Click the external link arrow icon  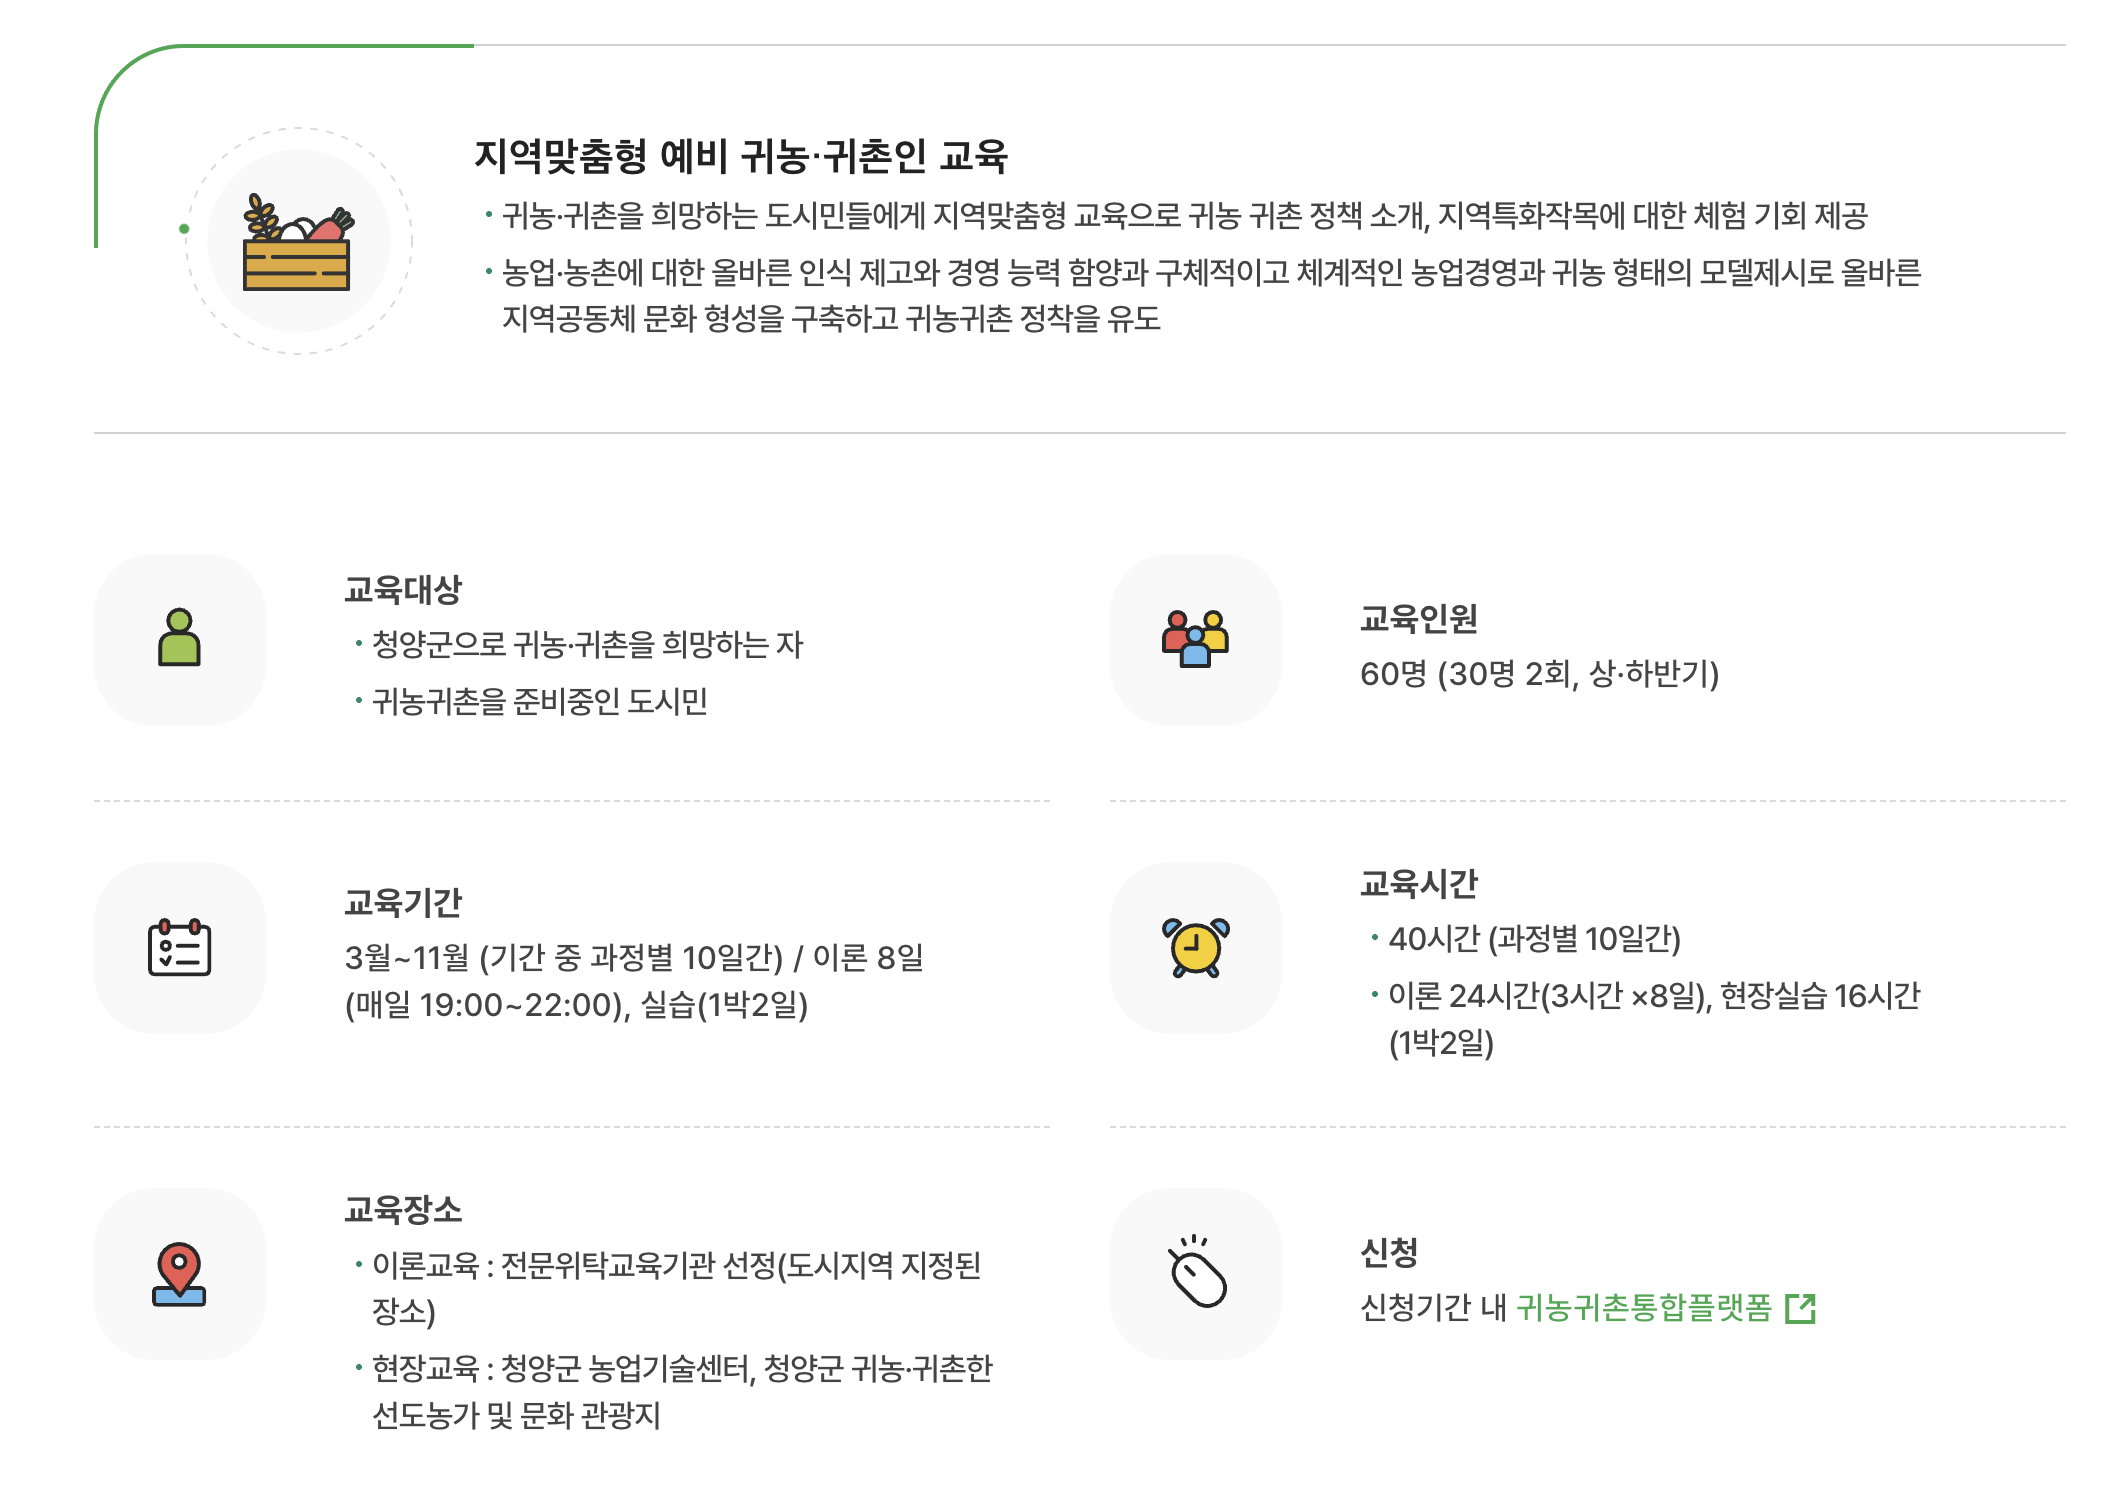tap(1800, 1308)
